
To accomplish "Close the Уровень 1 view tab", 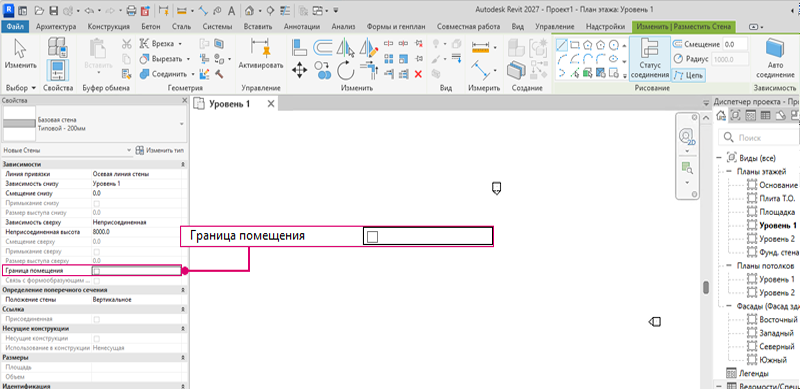I will pyautogui.click(x=271, y=104).
